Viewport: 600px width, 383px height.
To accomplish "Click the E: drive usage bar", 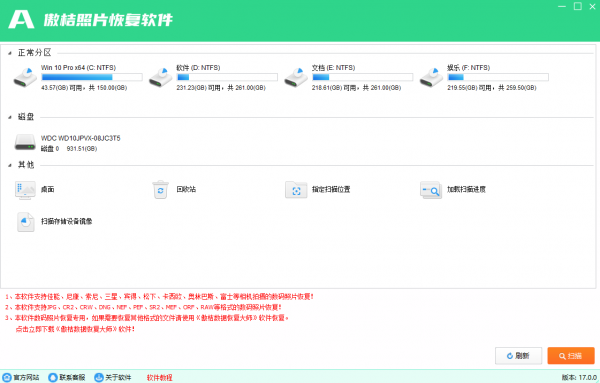I will point(362,77).
